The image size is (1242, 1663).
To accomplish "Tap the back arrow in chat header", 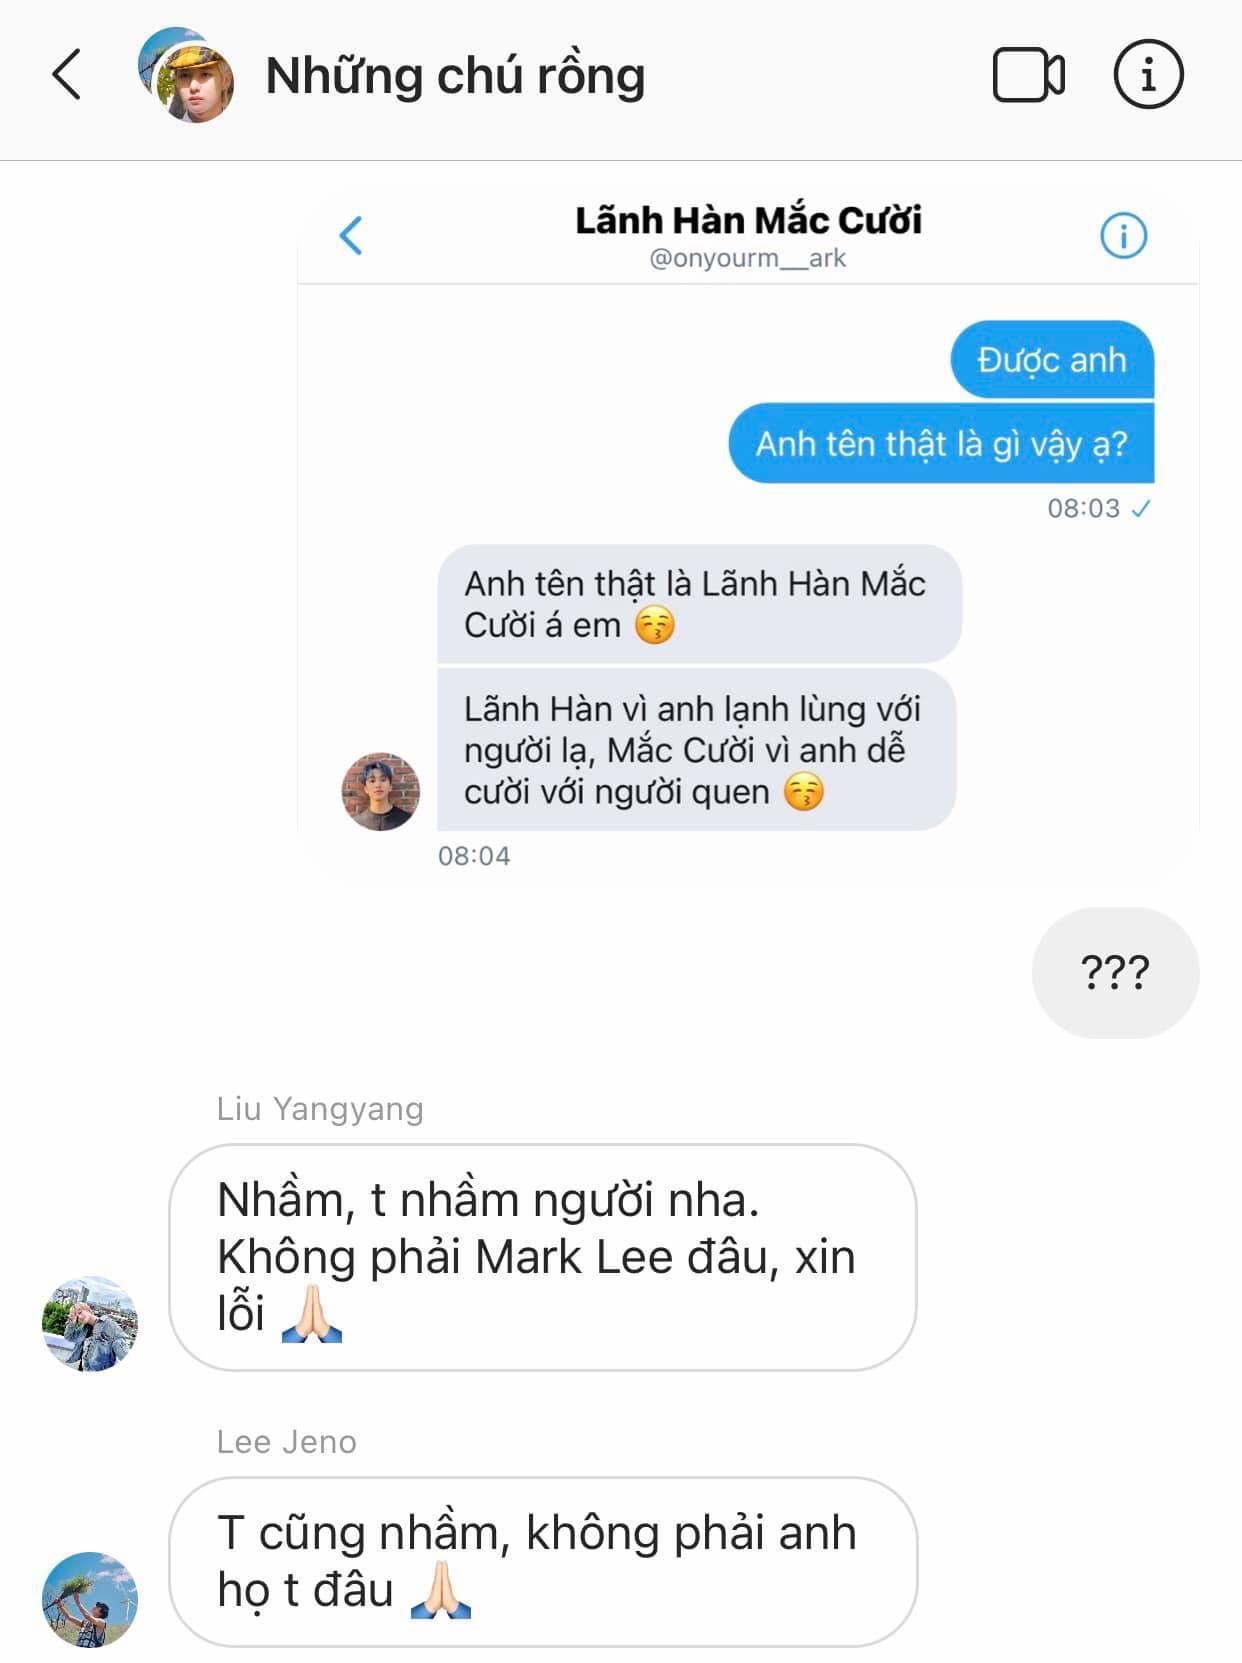I will (x=67, y=75).
